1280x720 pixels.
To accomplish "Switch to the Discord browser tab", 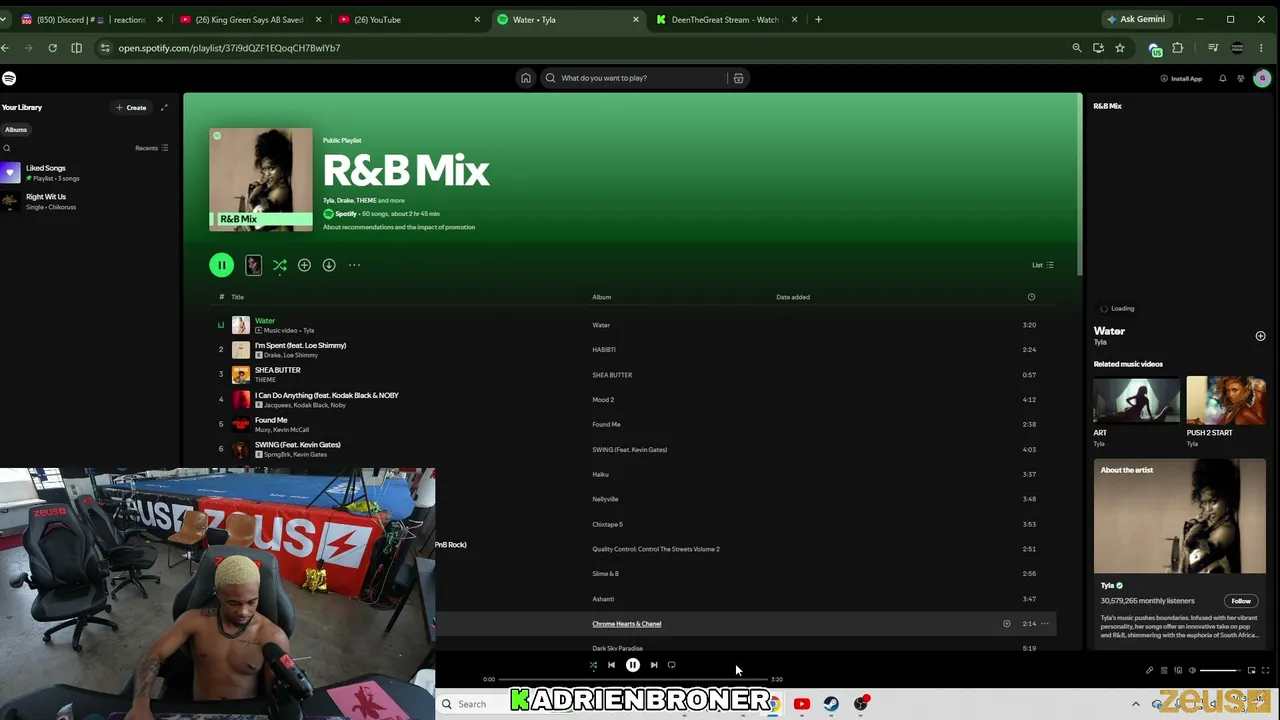I will (90, 19).
